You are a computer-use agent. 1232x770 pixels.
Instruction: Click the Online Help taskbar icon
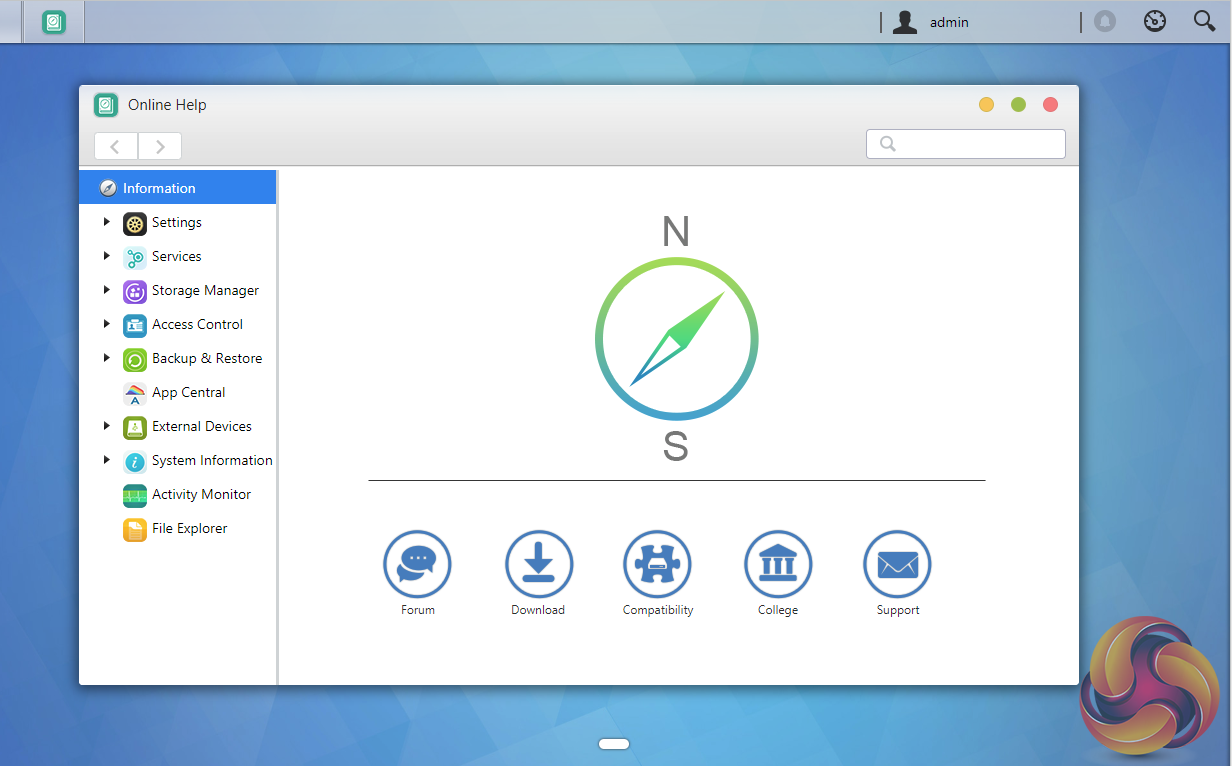[x=54, y=22]
